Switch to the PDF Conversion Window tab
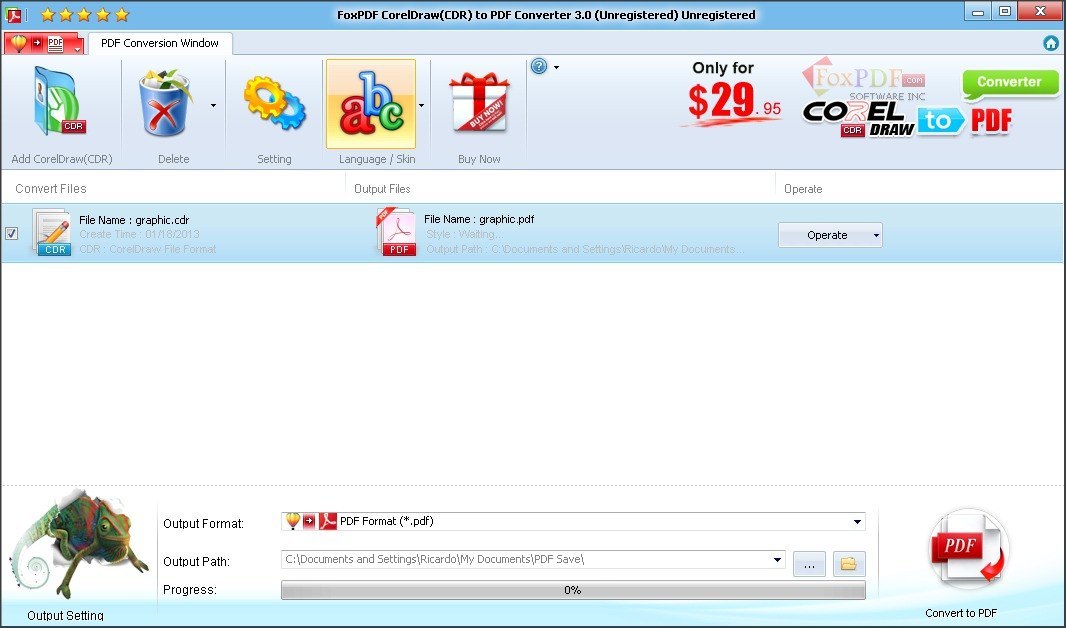The height and width of the screenshot is (628, 1066). [x=159, y=43]
